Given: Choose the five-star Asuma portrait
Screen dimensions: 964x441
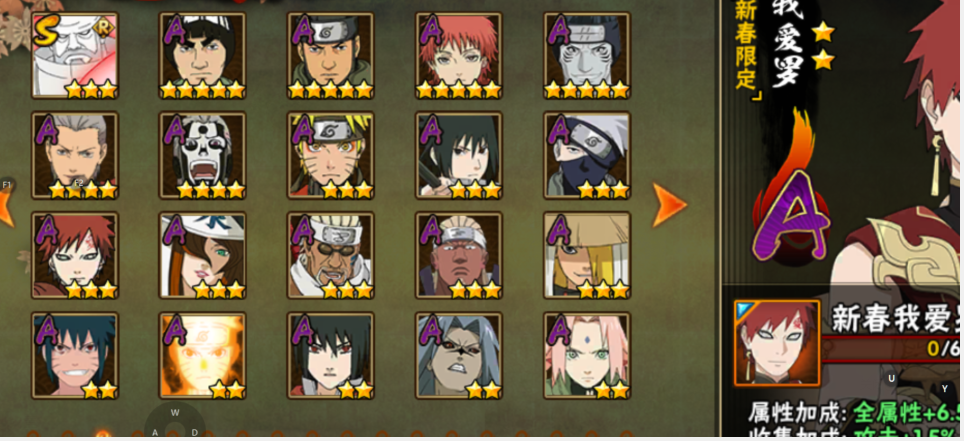Looking at the screenshot, I should (331, 55).
